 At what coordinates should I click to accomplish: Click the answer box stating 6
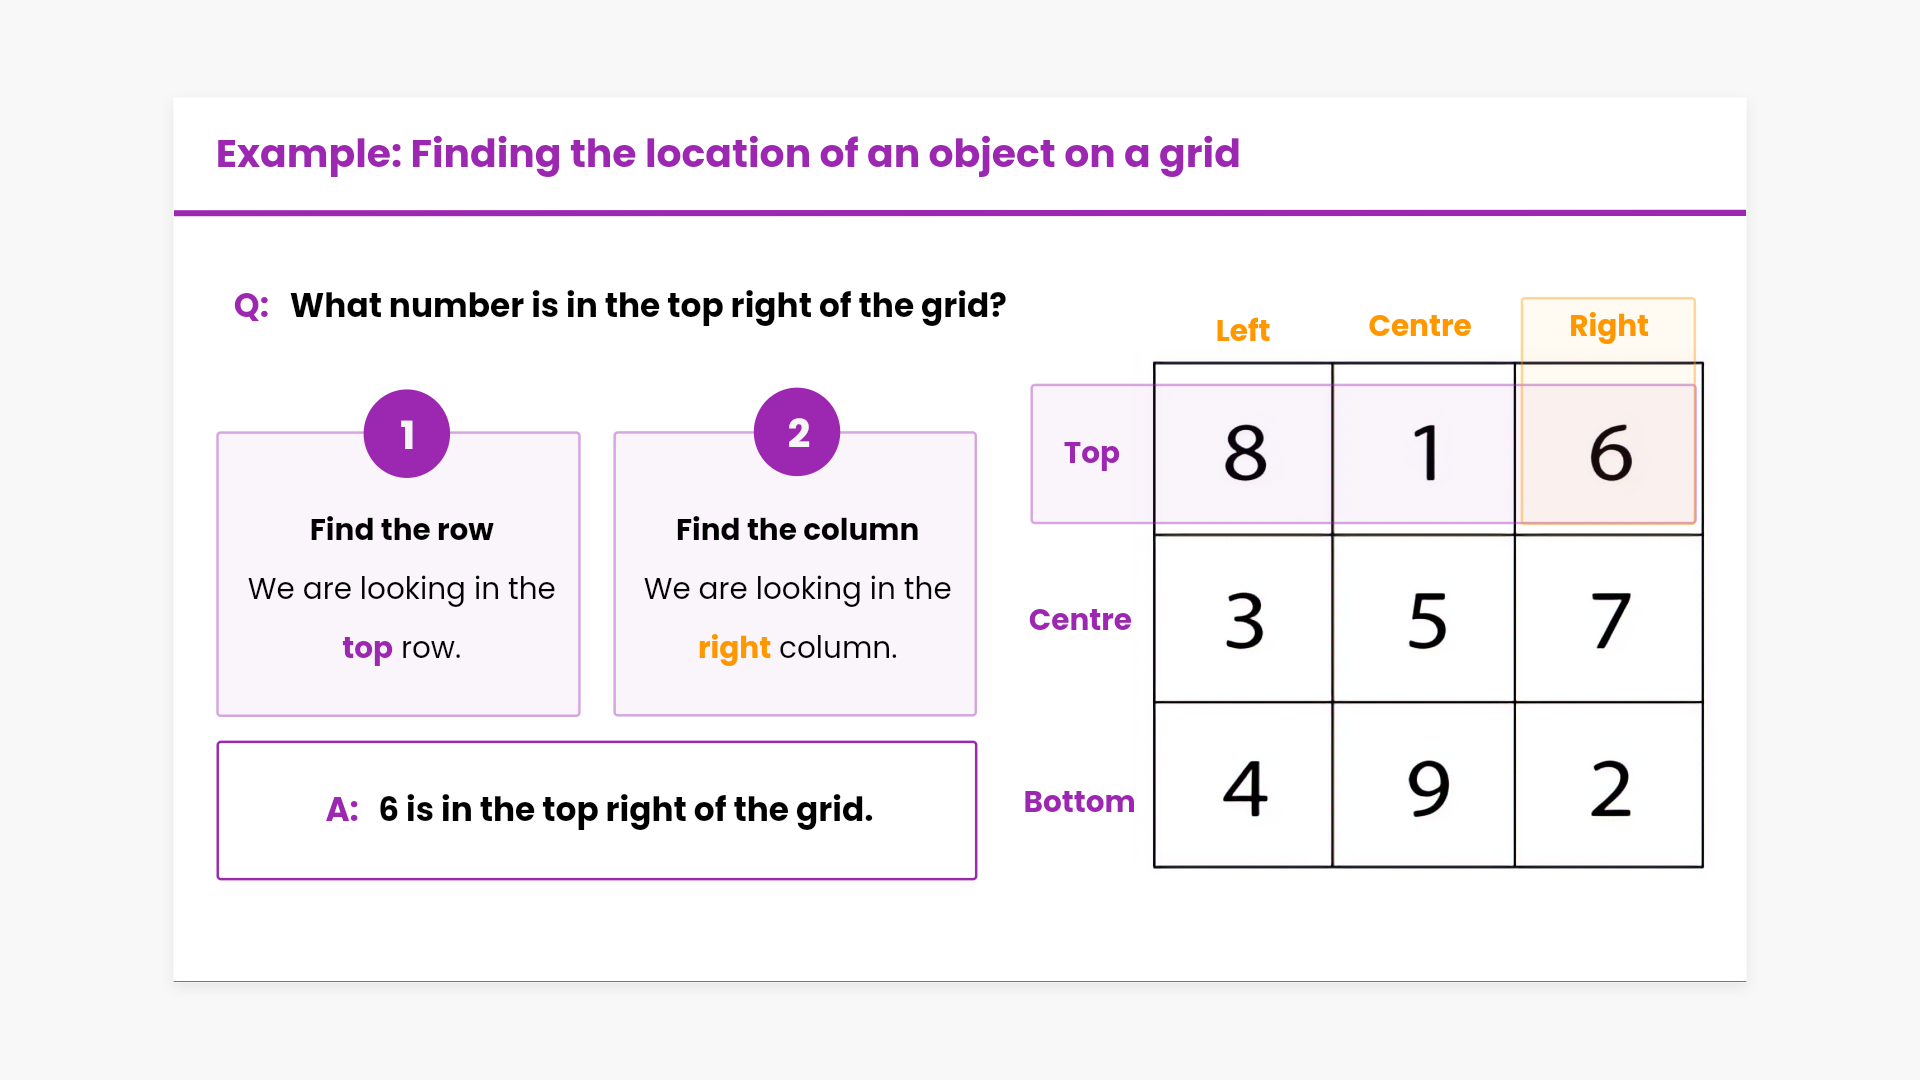coord(597,810)
